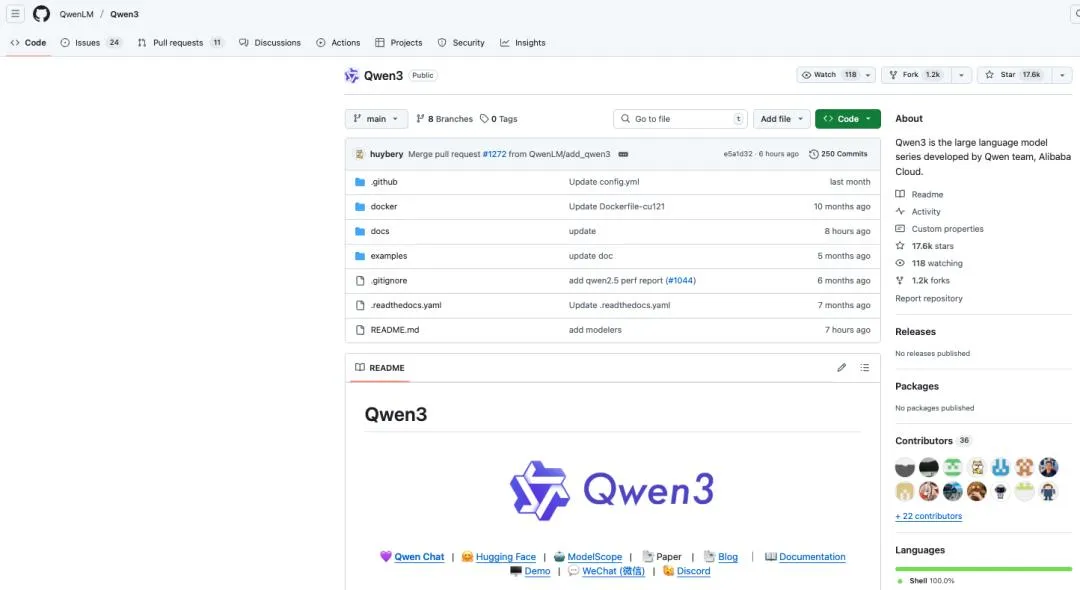Open the Star lists dropdown arrow
Screen dimensions: 1080x590
[1061, 74]
